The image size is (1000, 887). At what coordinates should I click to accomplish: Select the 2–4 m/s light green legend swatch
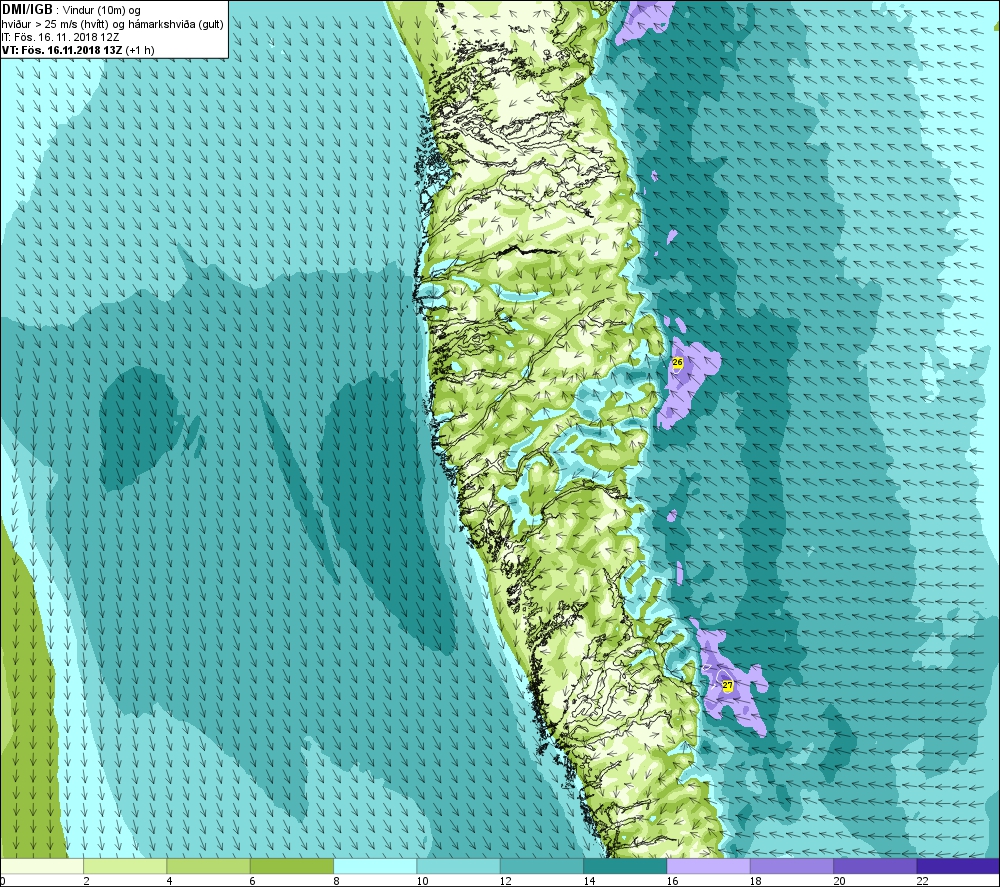coord(125,866)
